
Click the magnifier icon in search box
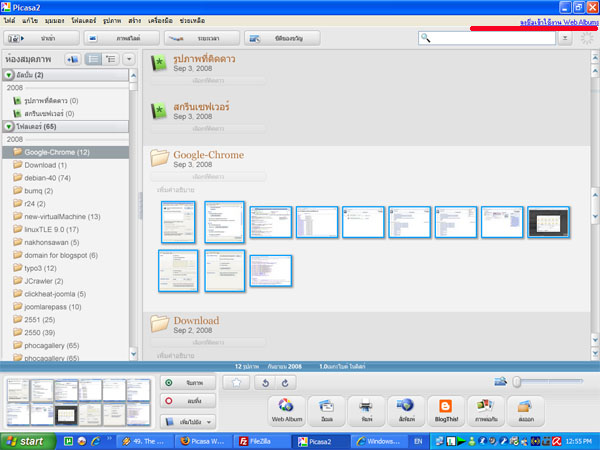coord(426,38)
